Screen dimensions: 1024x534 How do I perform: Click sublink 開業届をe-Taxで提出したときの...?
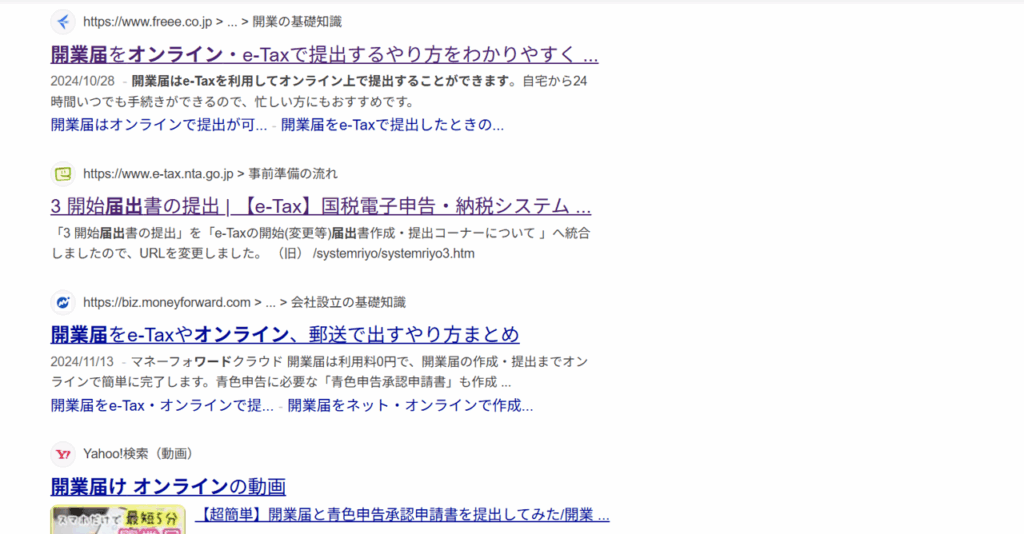[x=392, y=125]
